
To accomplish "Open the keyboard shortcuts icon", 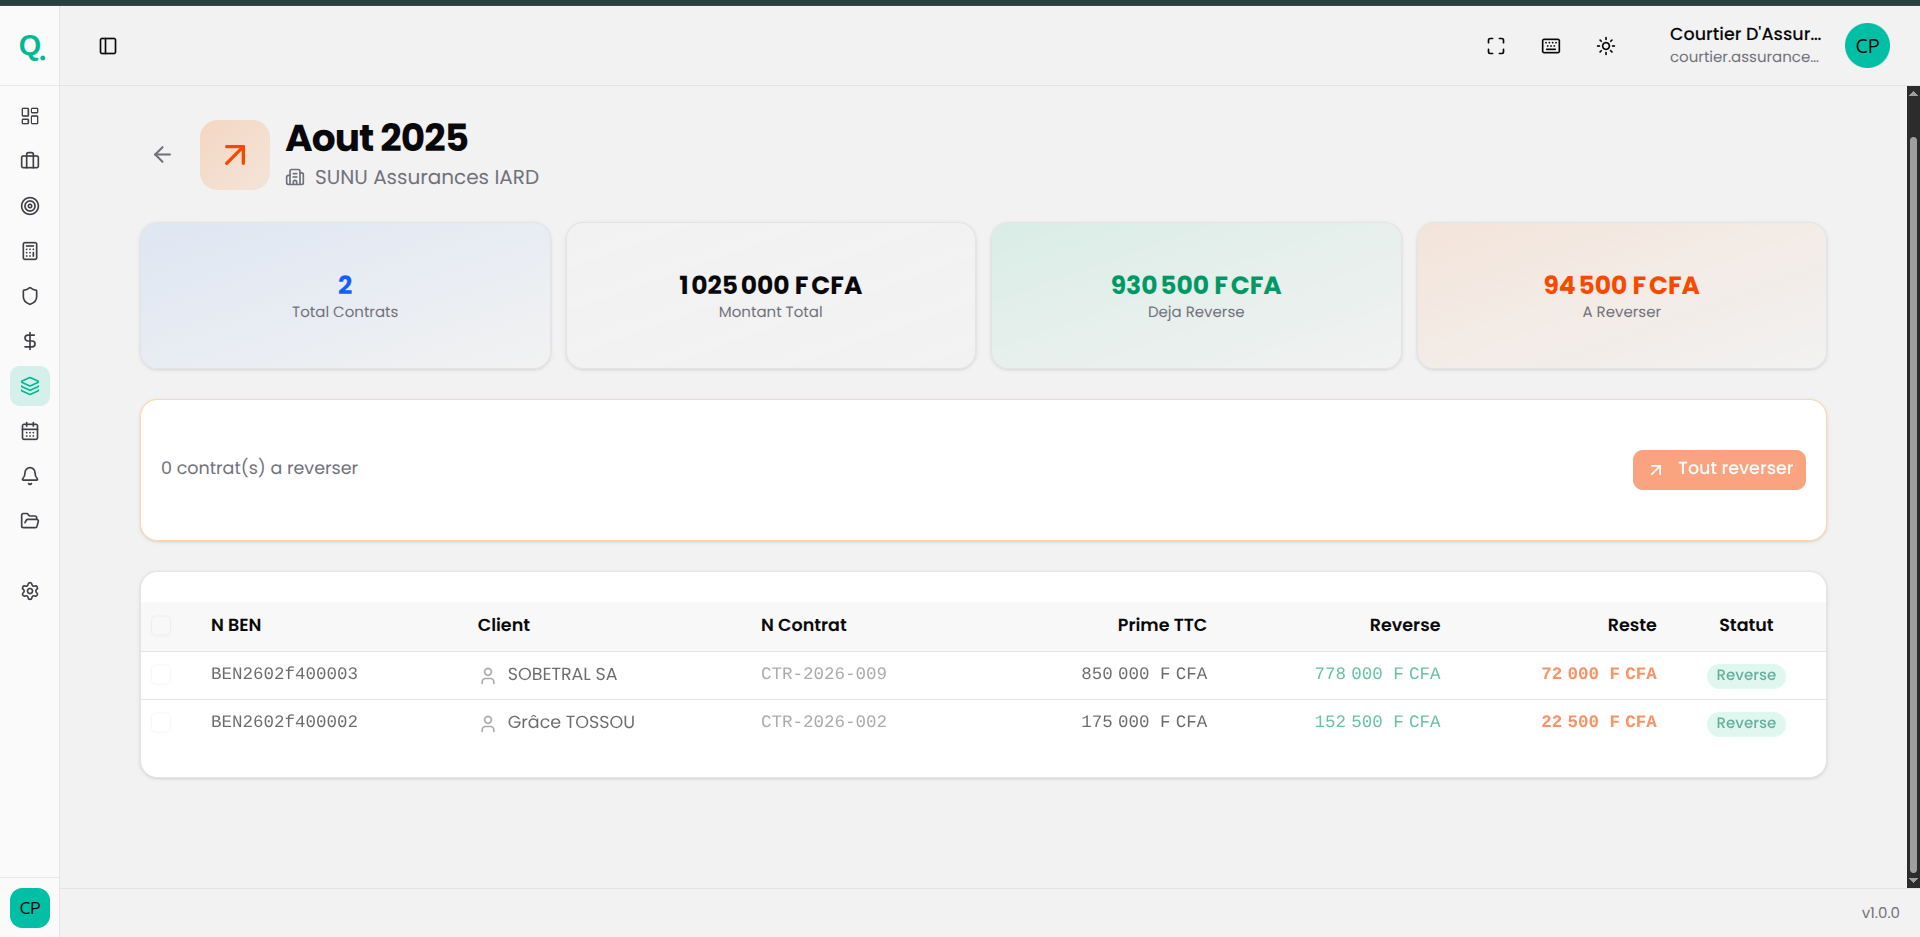I will click(x=1551, y=46).
